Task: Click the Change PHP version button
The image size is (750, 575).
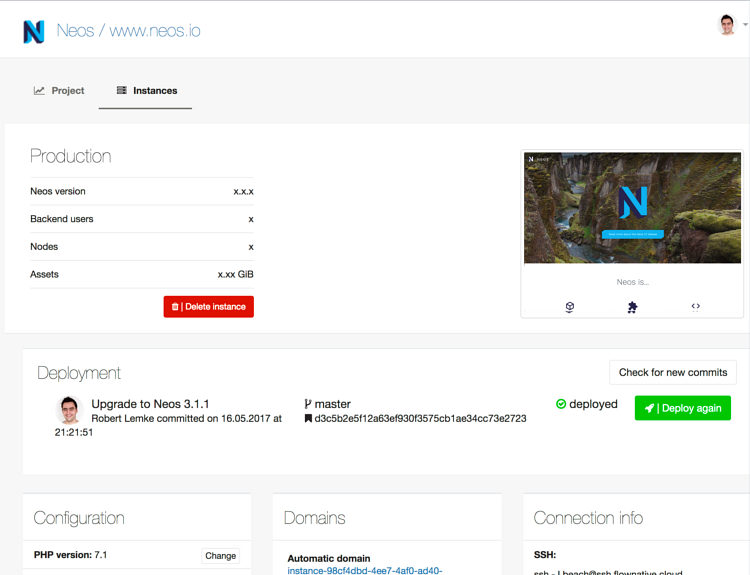Action: pyautogui.click(x=221, y=556)
